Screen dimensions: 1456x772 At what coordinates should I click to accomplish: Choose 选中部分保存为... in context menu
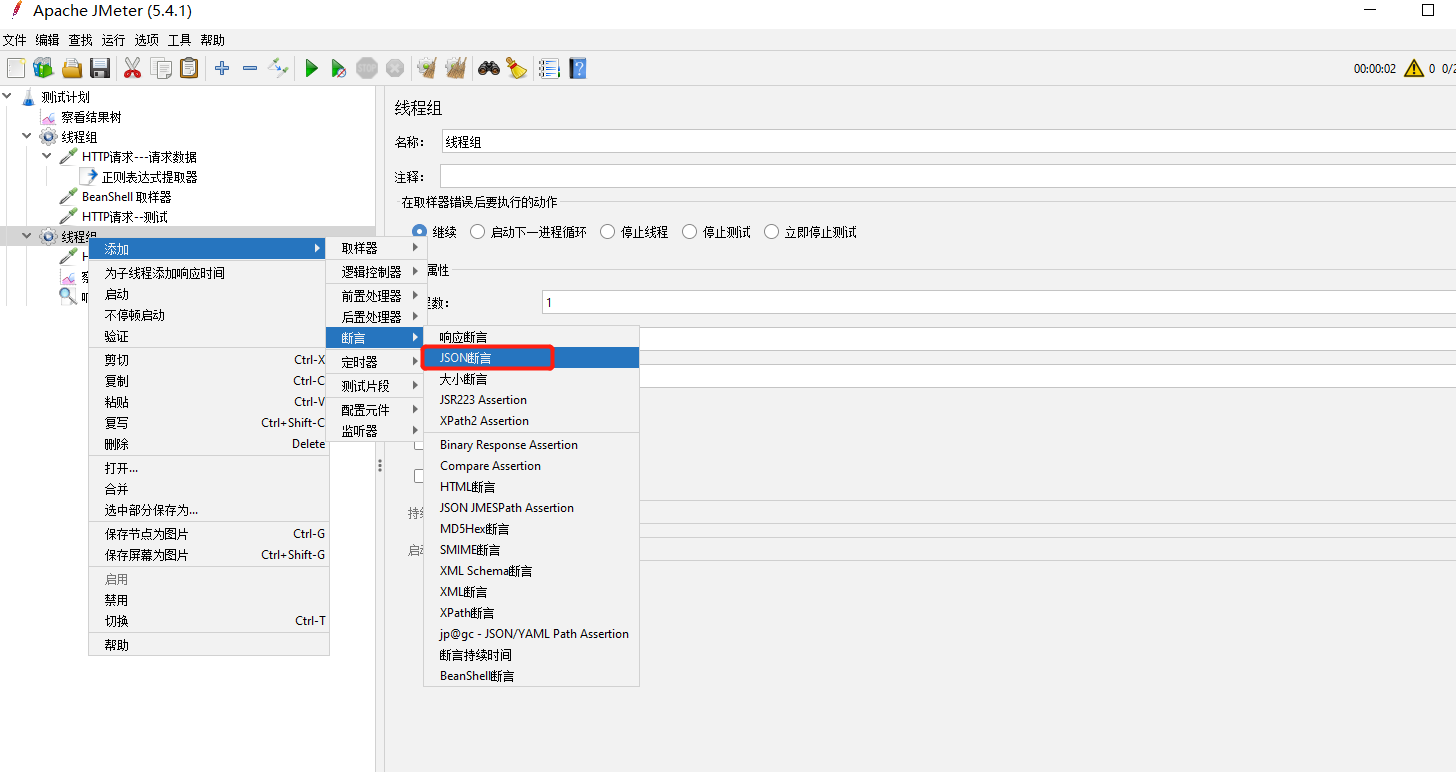(x=209, y=510)
